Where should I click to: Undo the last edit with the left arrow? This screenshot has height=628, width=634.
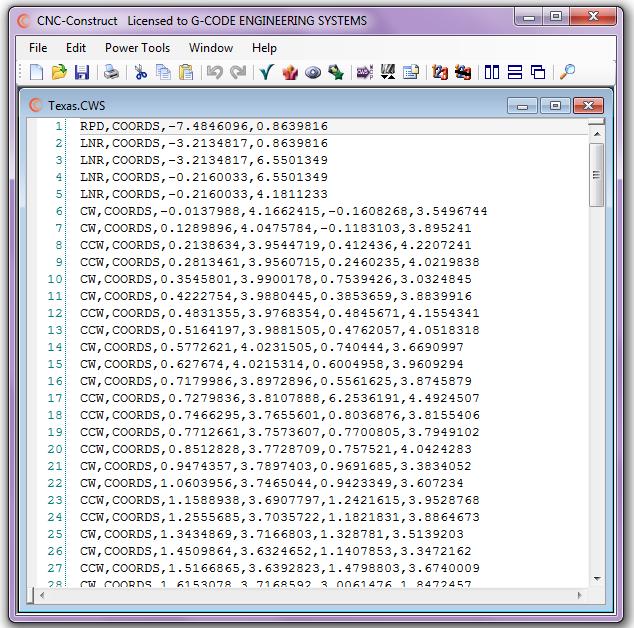[215, 72]
